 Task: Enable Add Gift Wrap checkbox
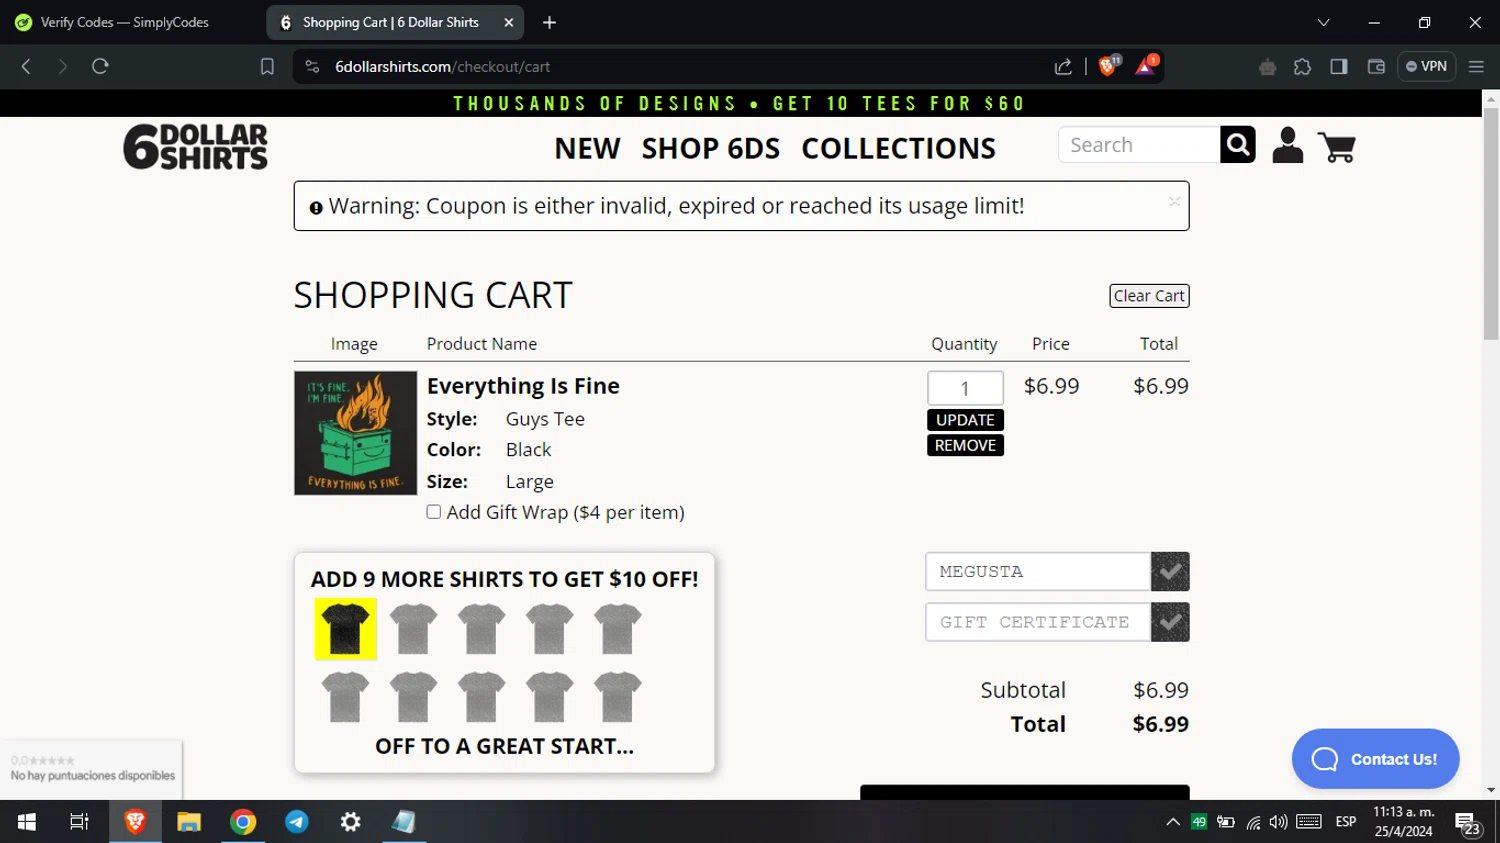click(x=434, y=512)
